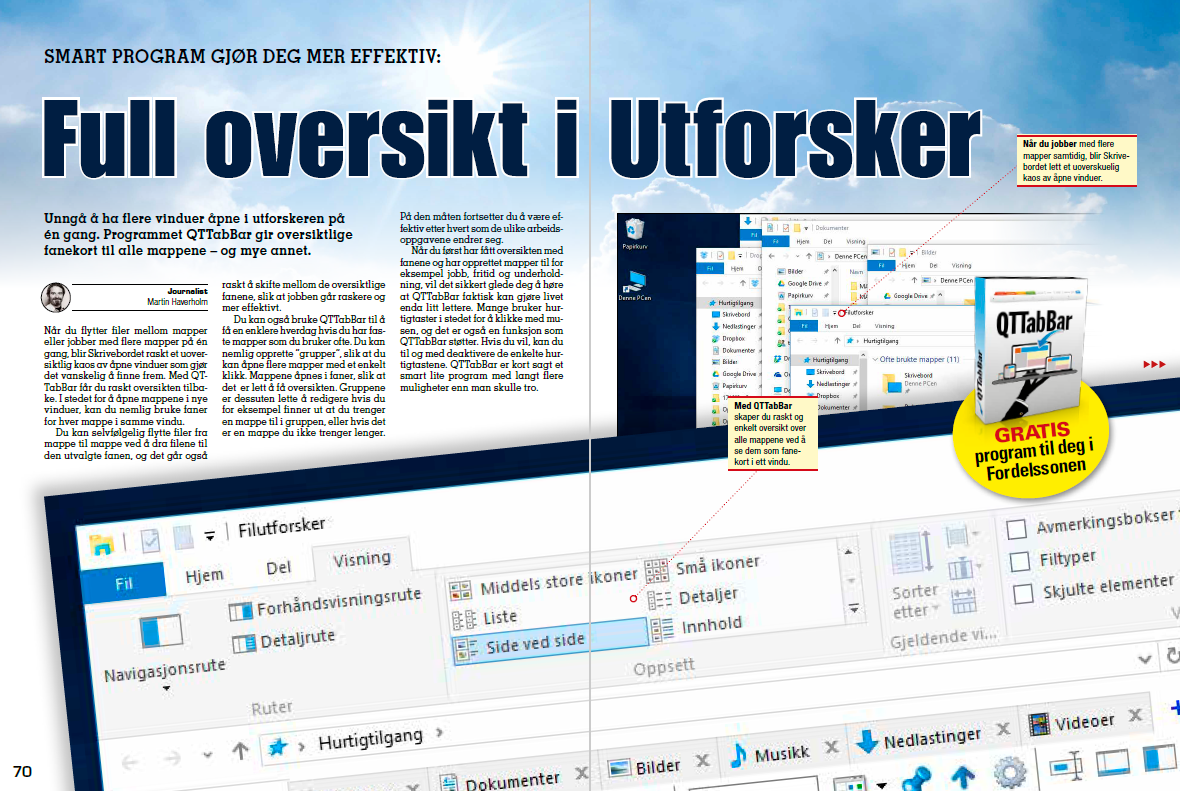Select the Detaljer layout option
1180x791 pixels.
point(692,598)
